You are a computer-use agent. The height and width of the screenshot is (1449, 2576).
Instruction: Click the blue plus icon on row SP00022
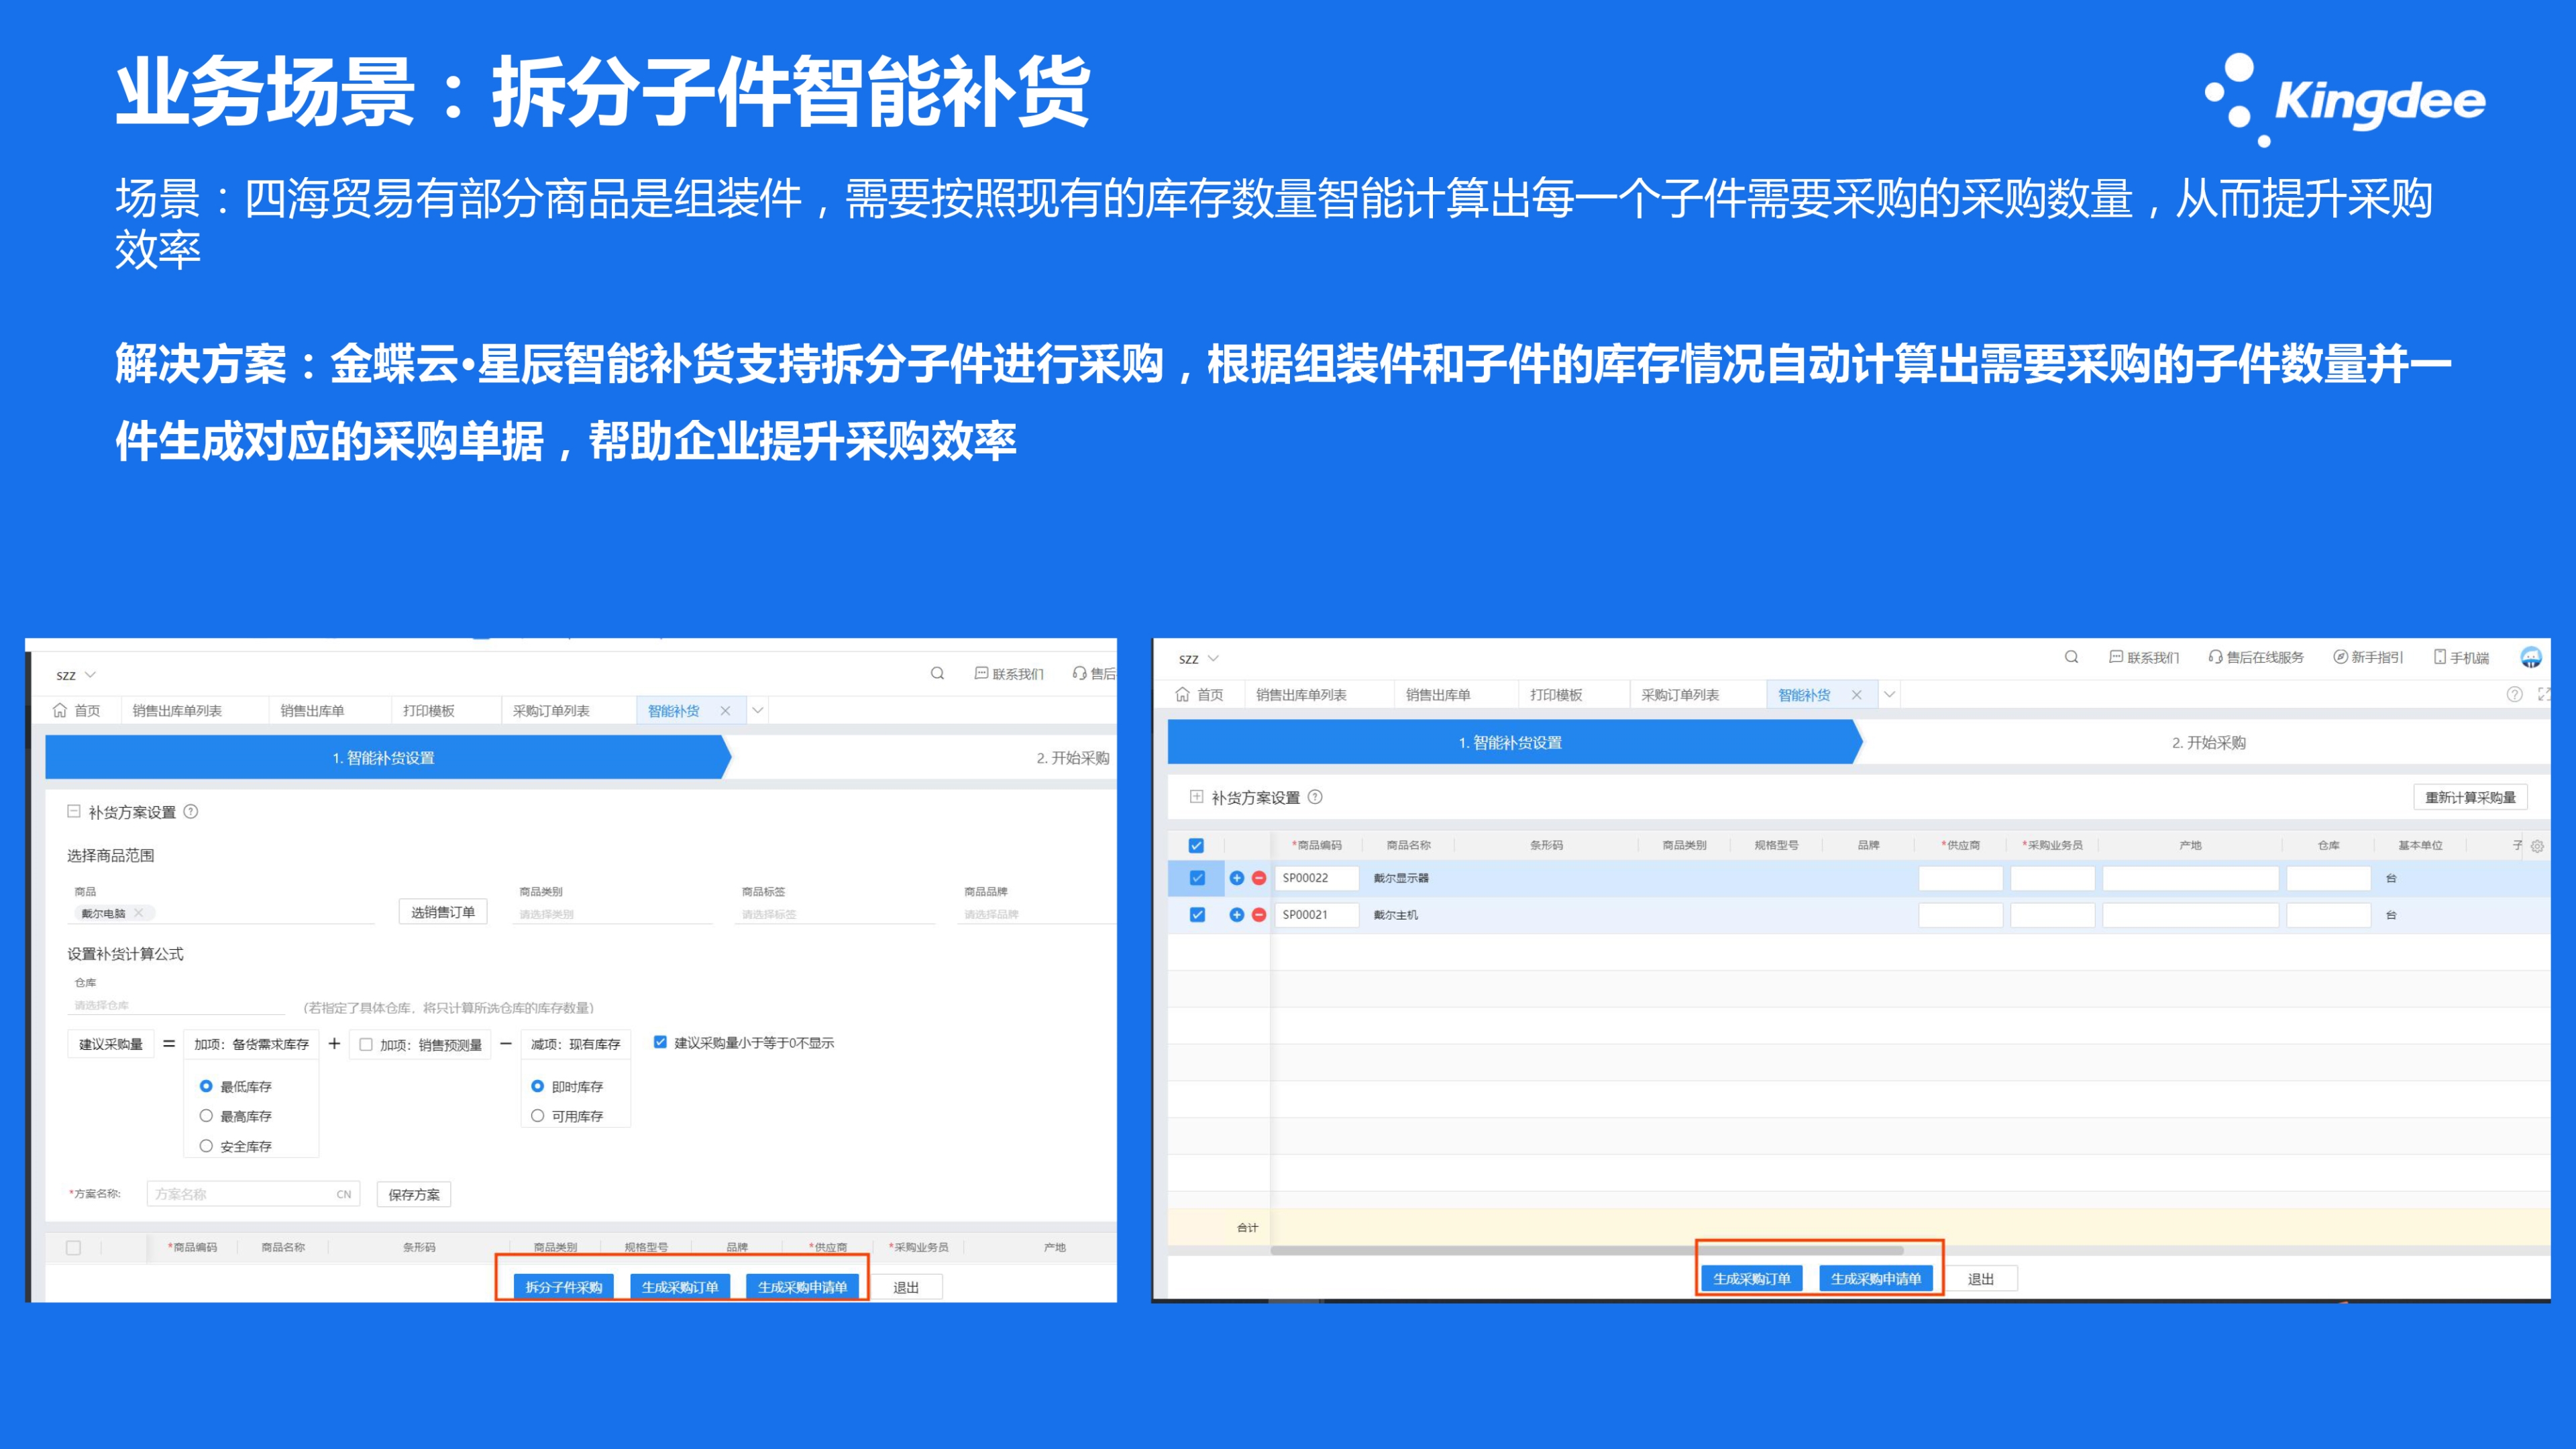coord(1236,878)
